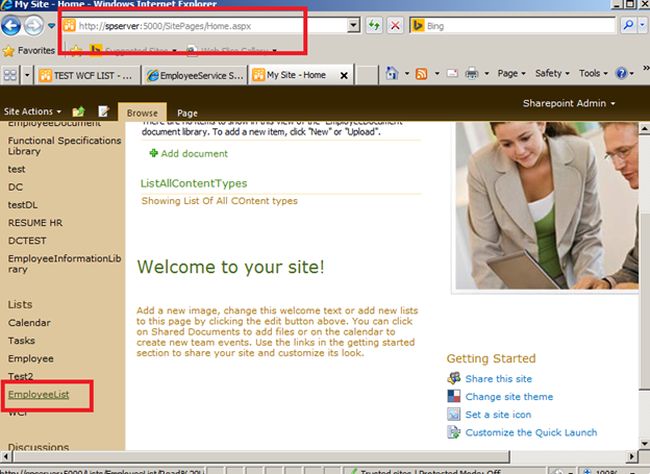Open the test library link

click(17, 169)
